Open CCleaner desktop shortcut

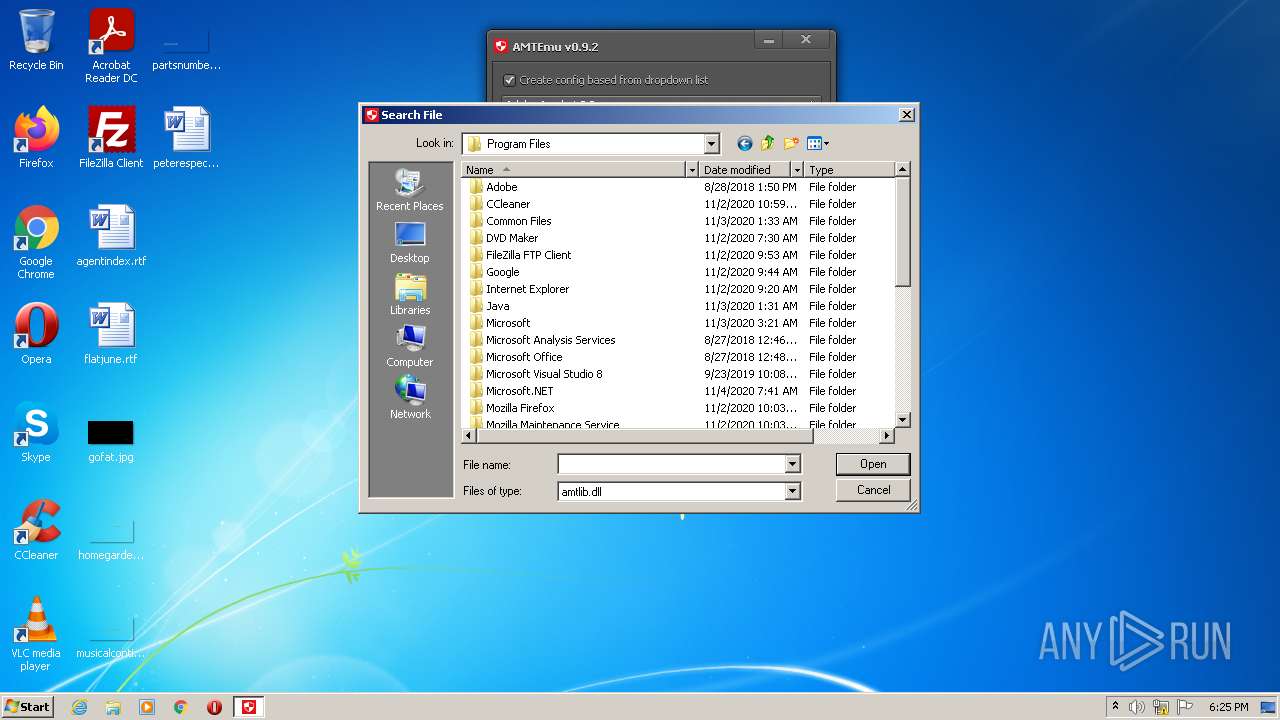[x=36, y=529]
